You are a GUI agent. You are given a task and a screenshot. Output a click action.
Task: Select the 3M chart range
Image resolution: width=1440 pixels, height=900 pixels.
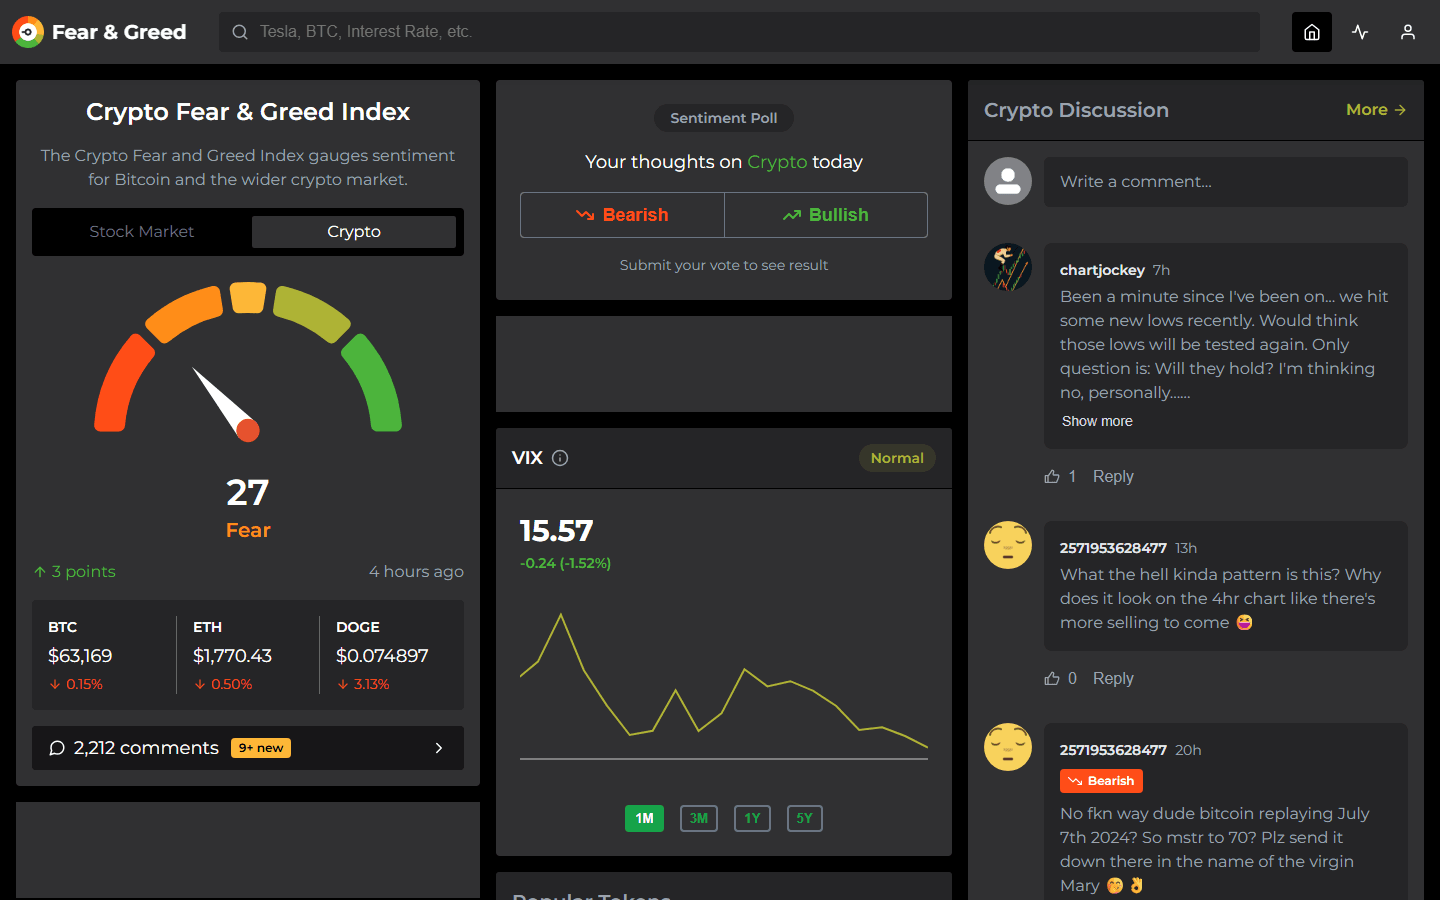698,818
